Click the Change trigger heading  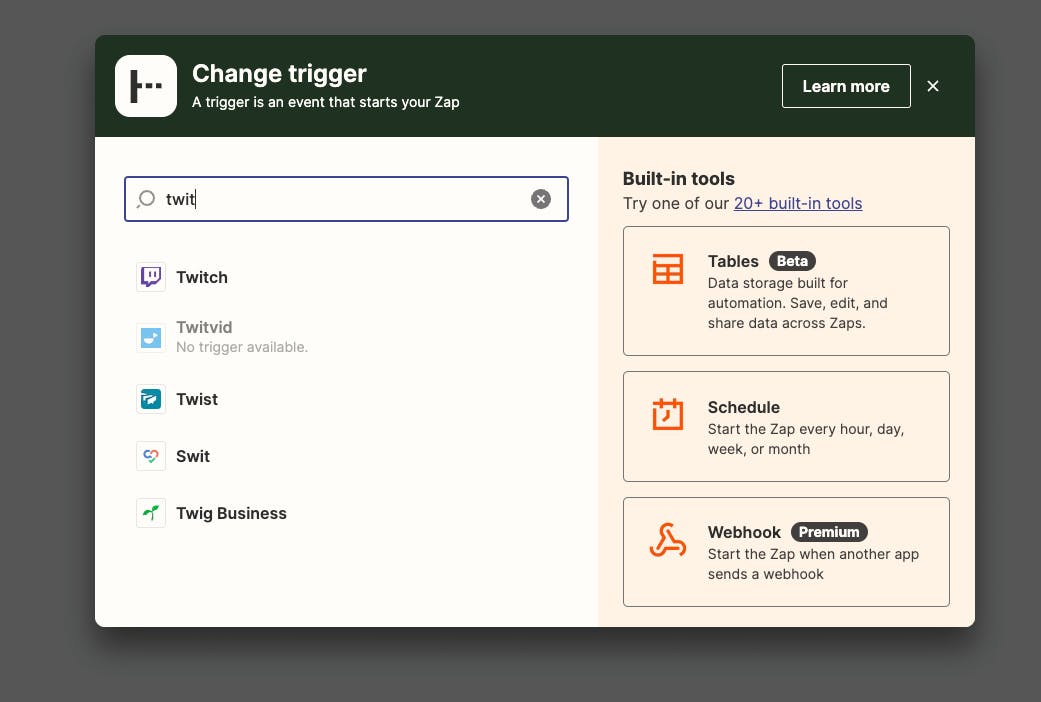(x=279, y=73)
